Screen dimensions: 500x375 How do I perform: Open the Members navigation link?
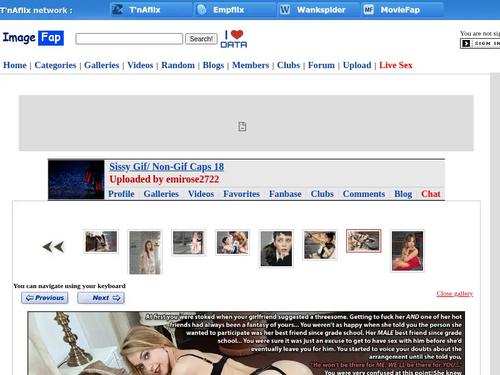pos(251,65)
